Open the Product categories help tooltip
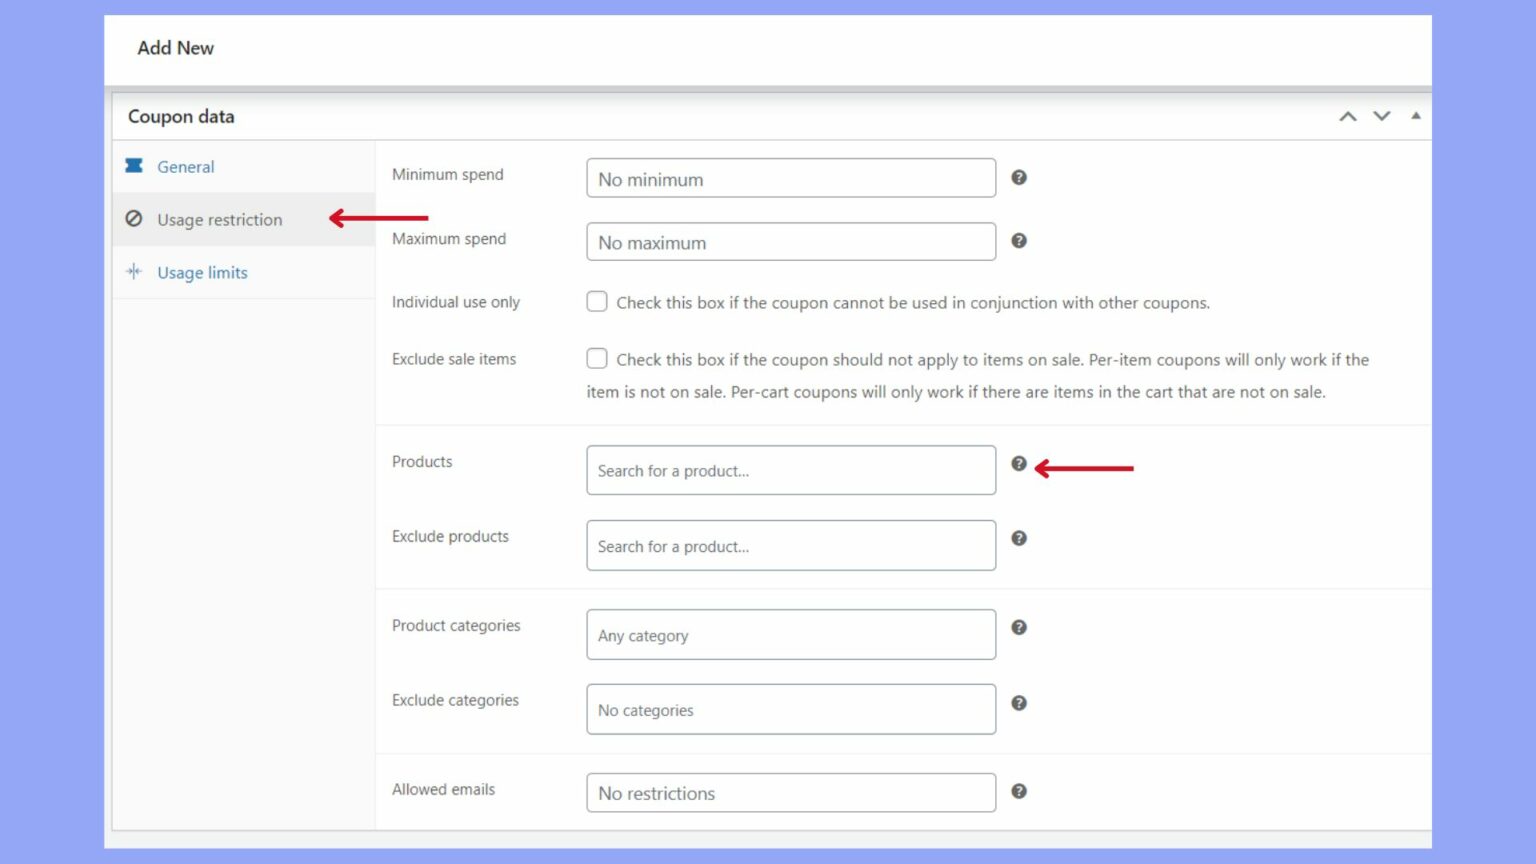Screen dimensions: 1536x864 point(1018,627)
